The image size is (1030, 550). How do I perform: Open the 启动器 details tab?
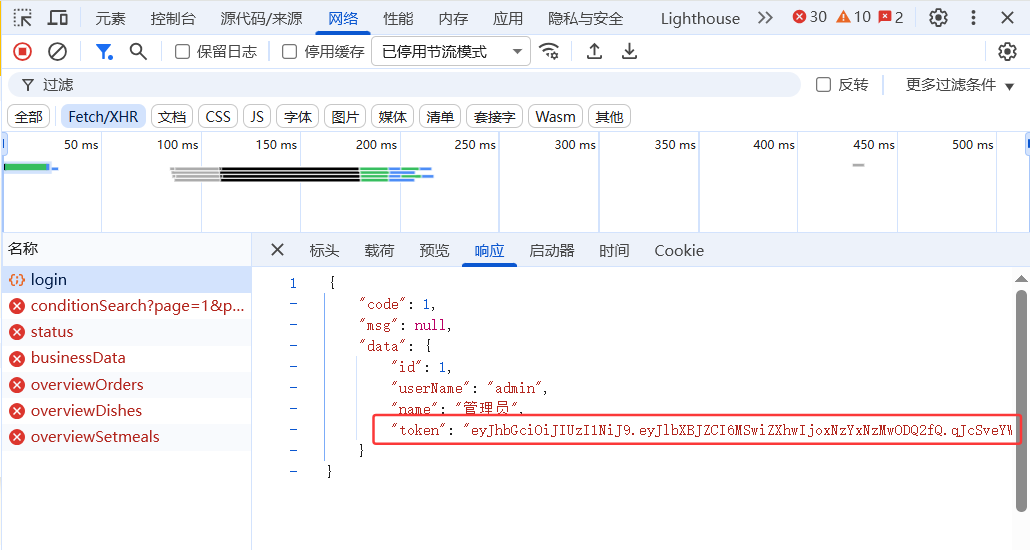click(x=552, y=250)
